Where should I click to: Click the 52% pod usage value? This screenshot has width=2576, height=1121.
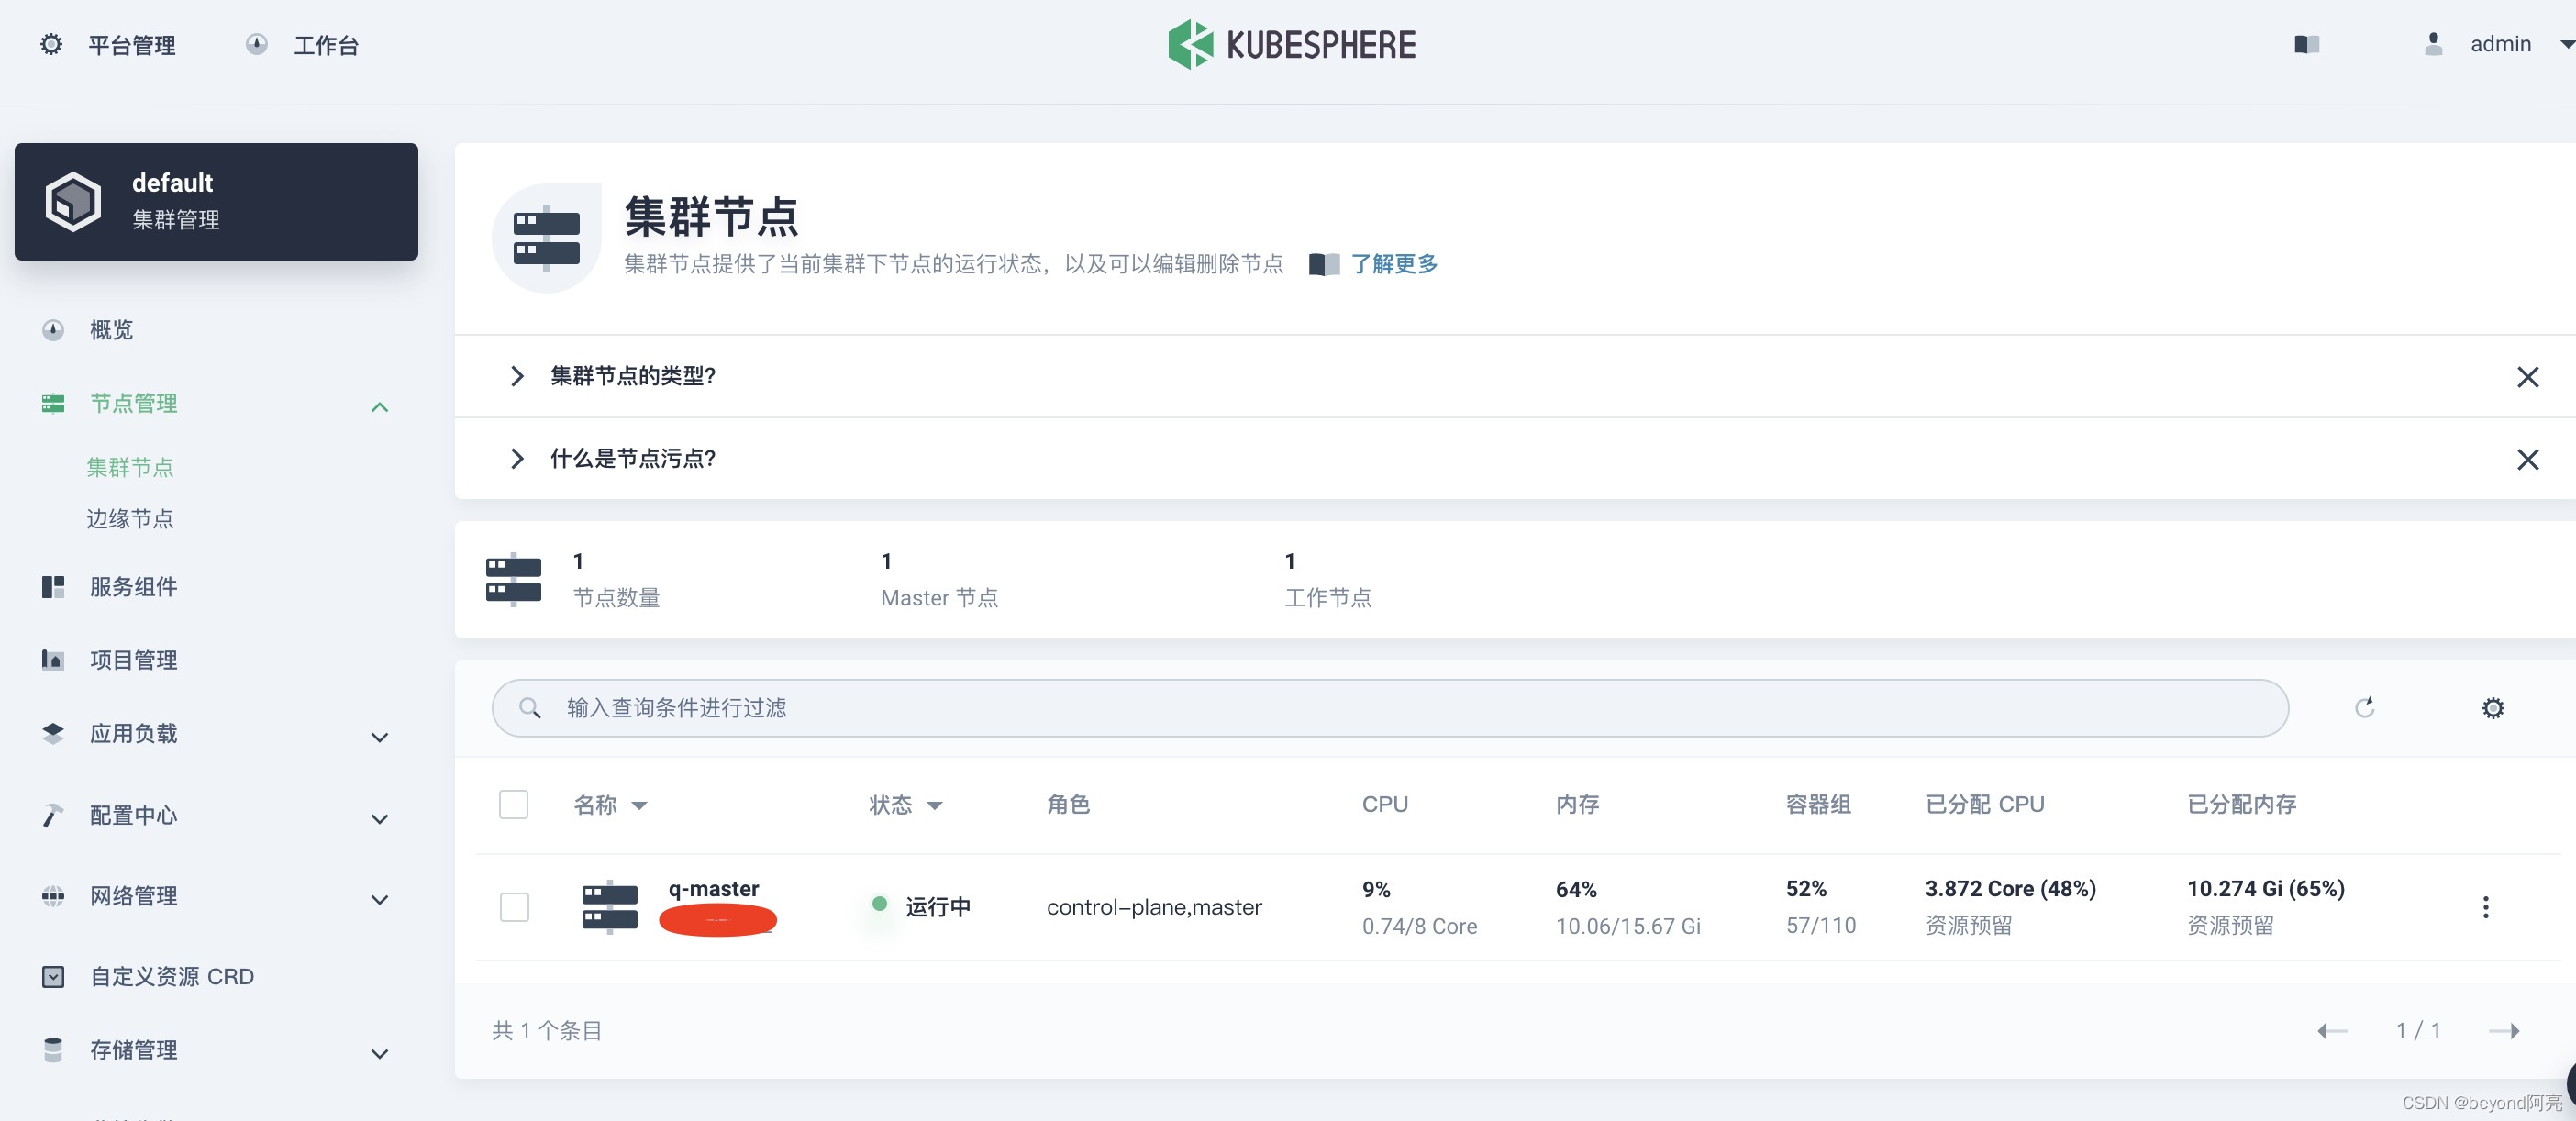(x=1806, y=888)
